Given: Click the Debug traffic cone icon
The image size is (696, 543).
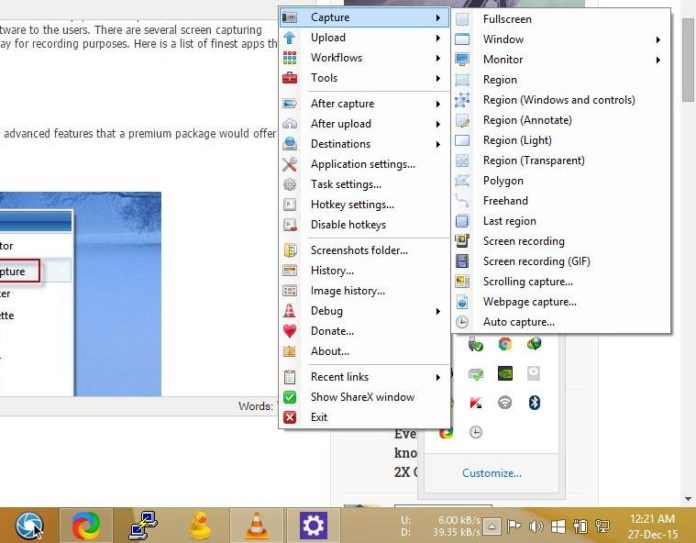Looking at the screenshot, I should coord(289,311).
